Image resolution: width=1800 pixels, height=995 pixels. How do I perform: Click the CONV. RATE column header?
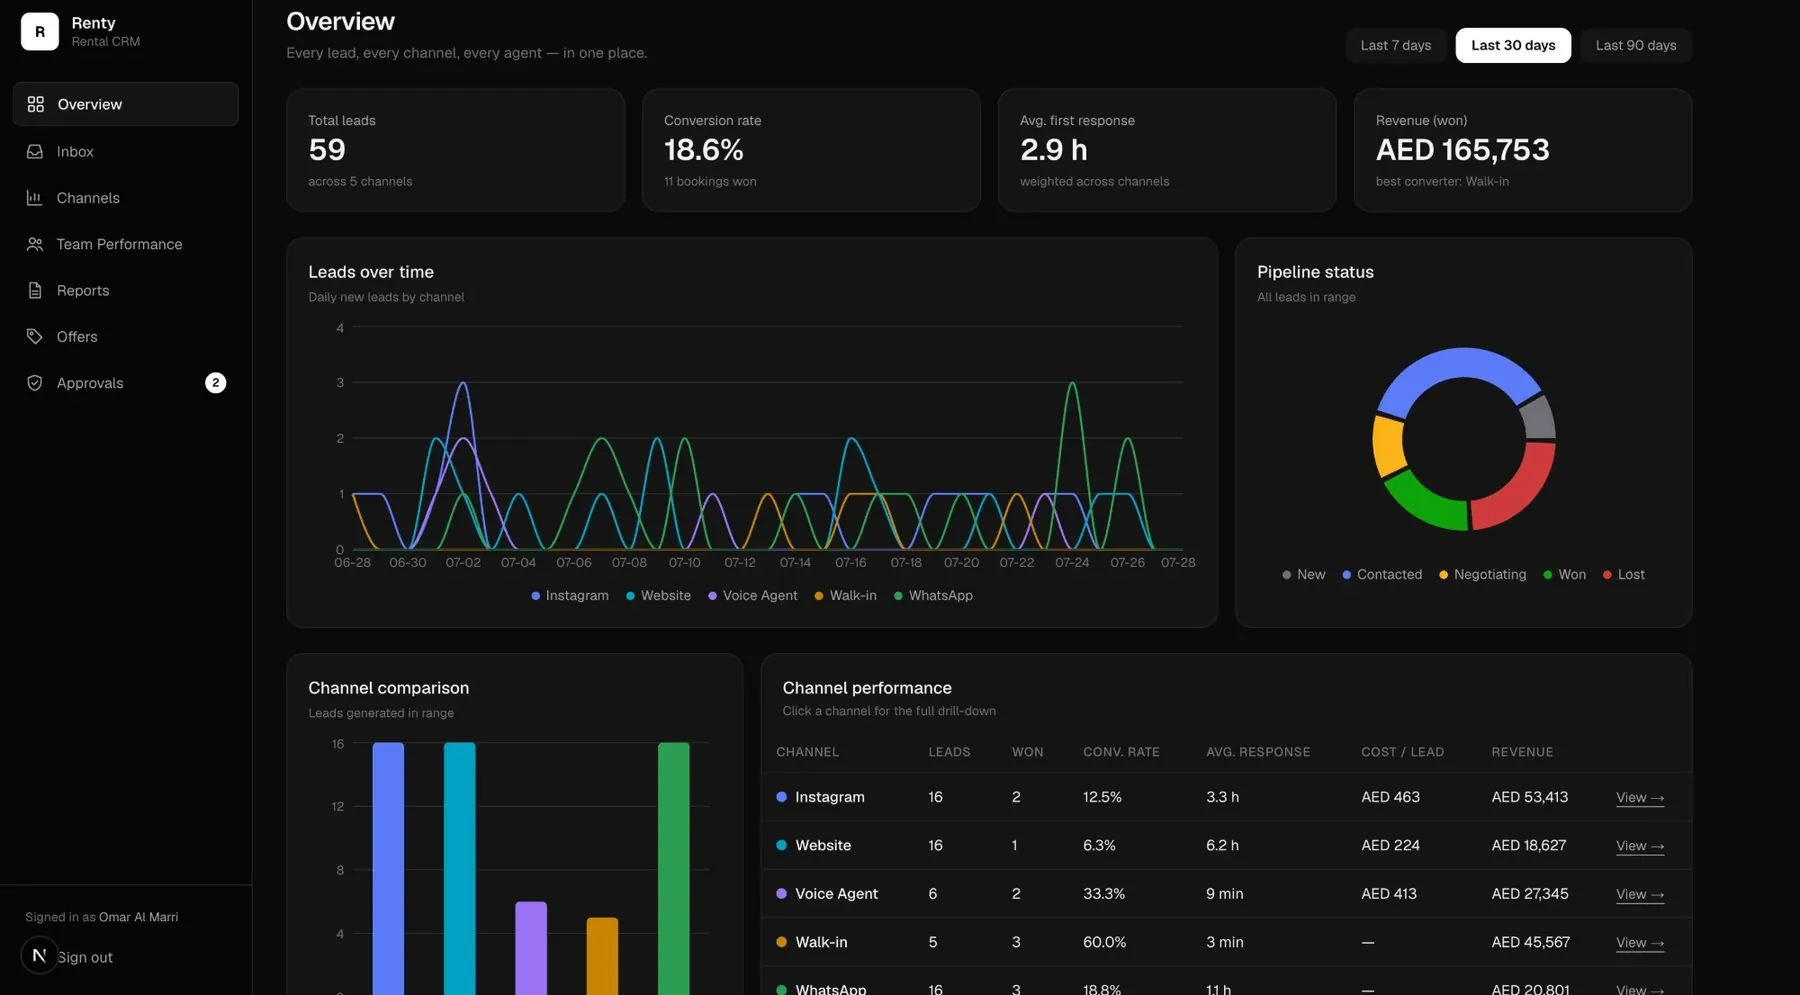(1121, 752)
